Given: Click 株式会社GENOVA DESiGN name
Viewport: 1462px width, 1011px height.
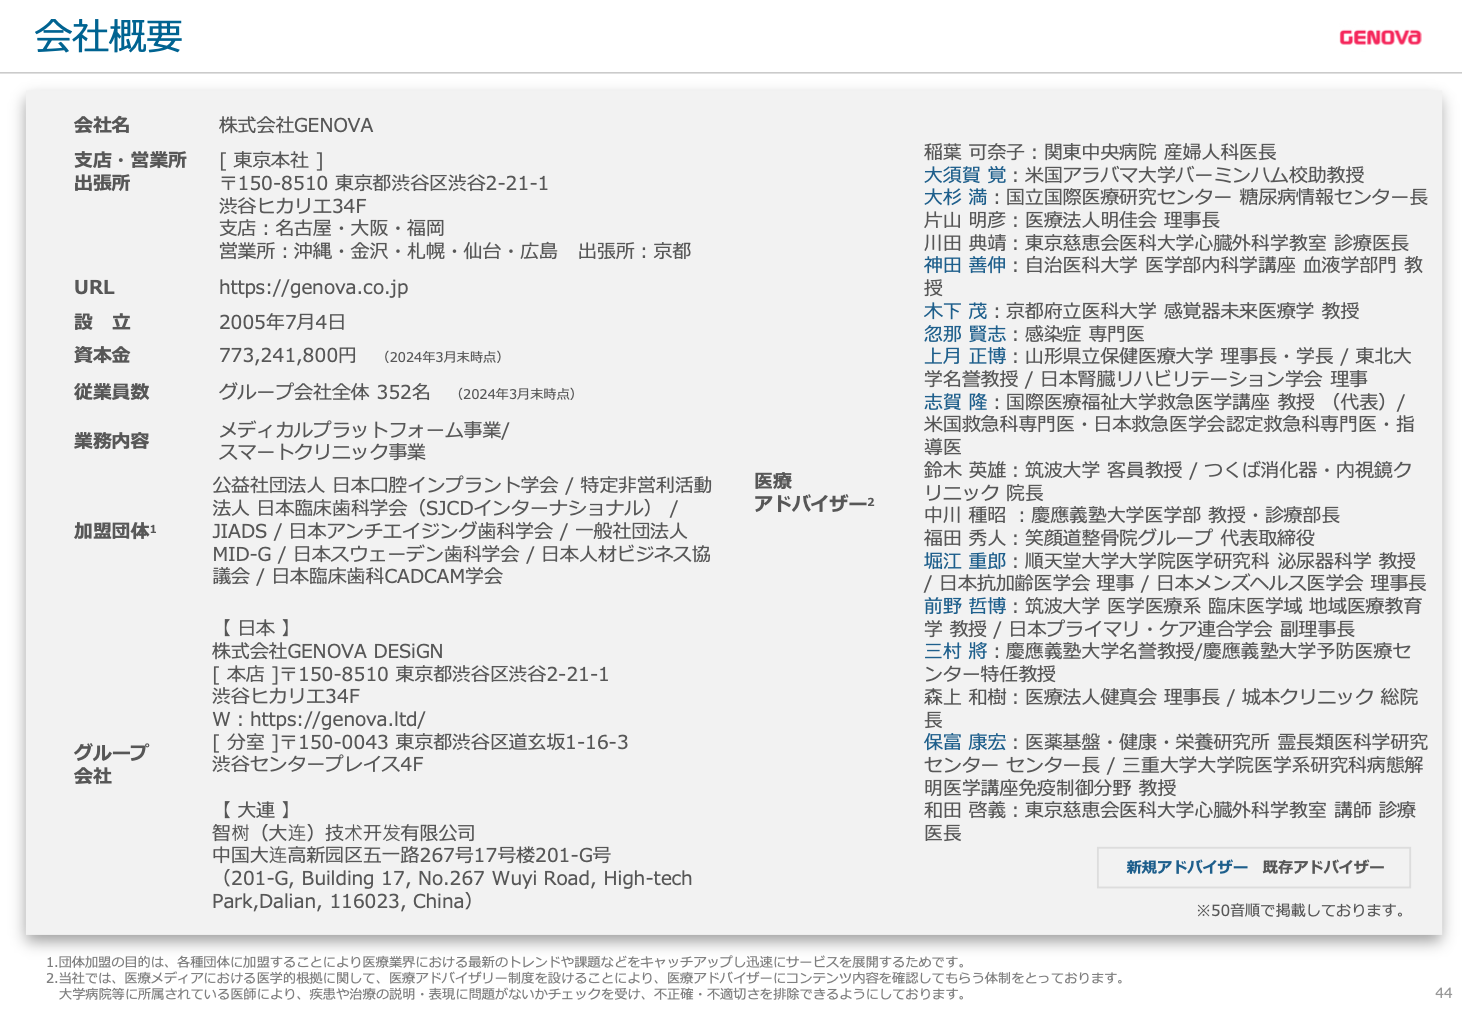Looking at the screenshot, I should point(327,651).
